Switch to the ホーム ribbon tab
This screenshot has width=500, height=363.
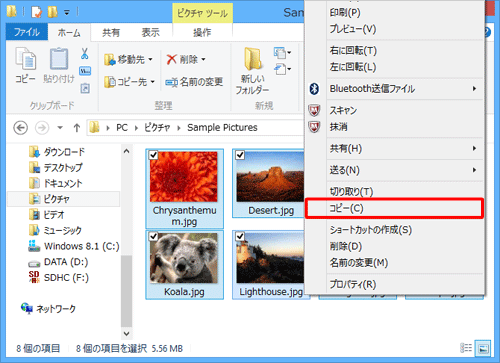pos(69,33)
